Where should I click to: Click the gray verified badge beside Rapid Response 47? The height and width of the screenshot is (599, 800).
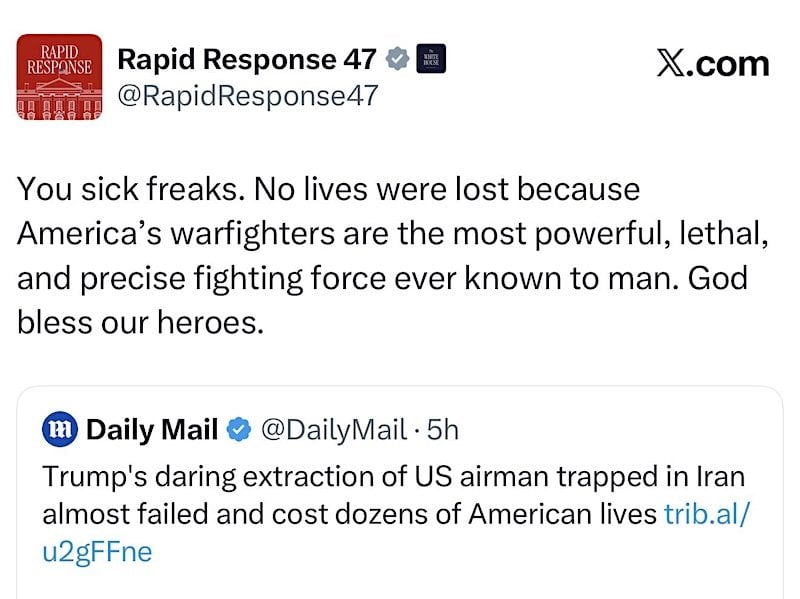[398, 59]
